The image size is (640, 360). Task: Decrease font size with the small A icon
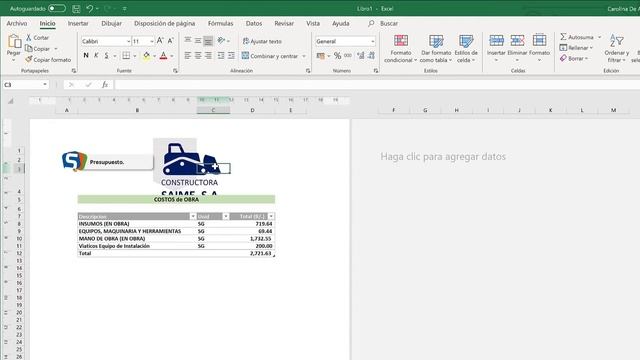click(x=171, y=41)
